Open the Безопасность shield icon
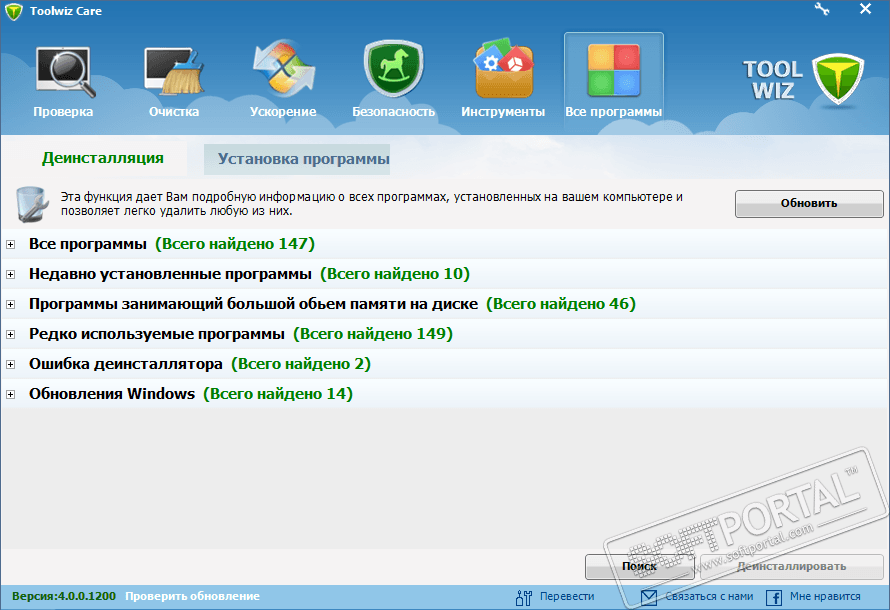This screenshot has height=610, width=890. (393, 68)
